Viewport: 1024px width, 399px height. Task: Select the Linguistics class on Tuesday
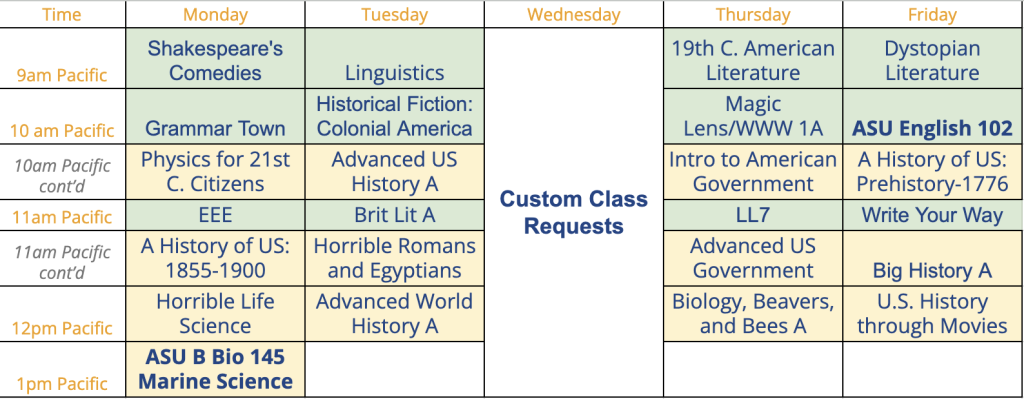pyautogui.click(x=394, y=59)
